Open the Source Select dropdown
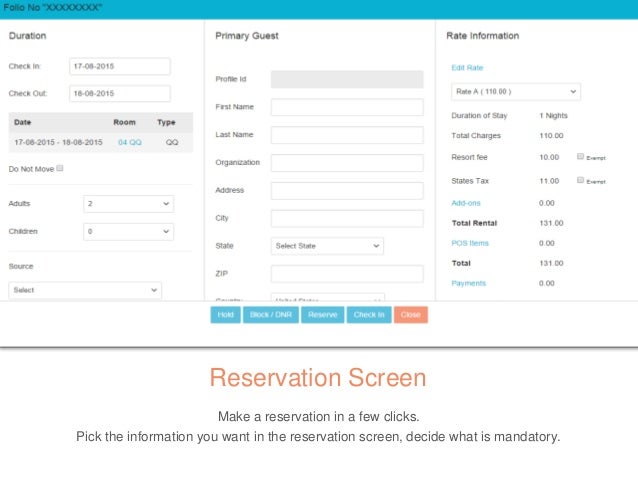The image size is (638, 479). click(x=85, y=290)
